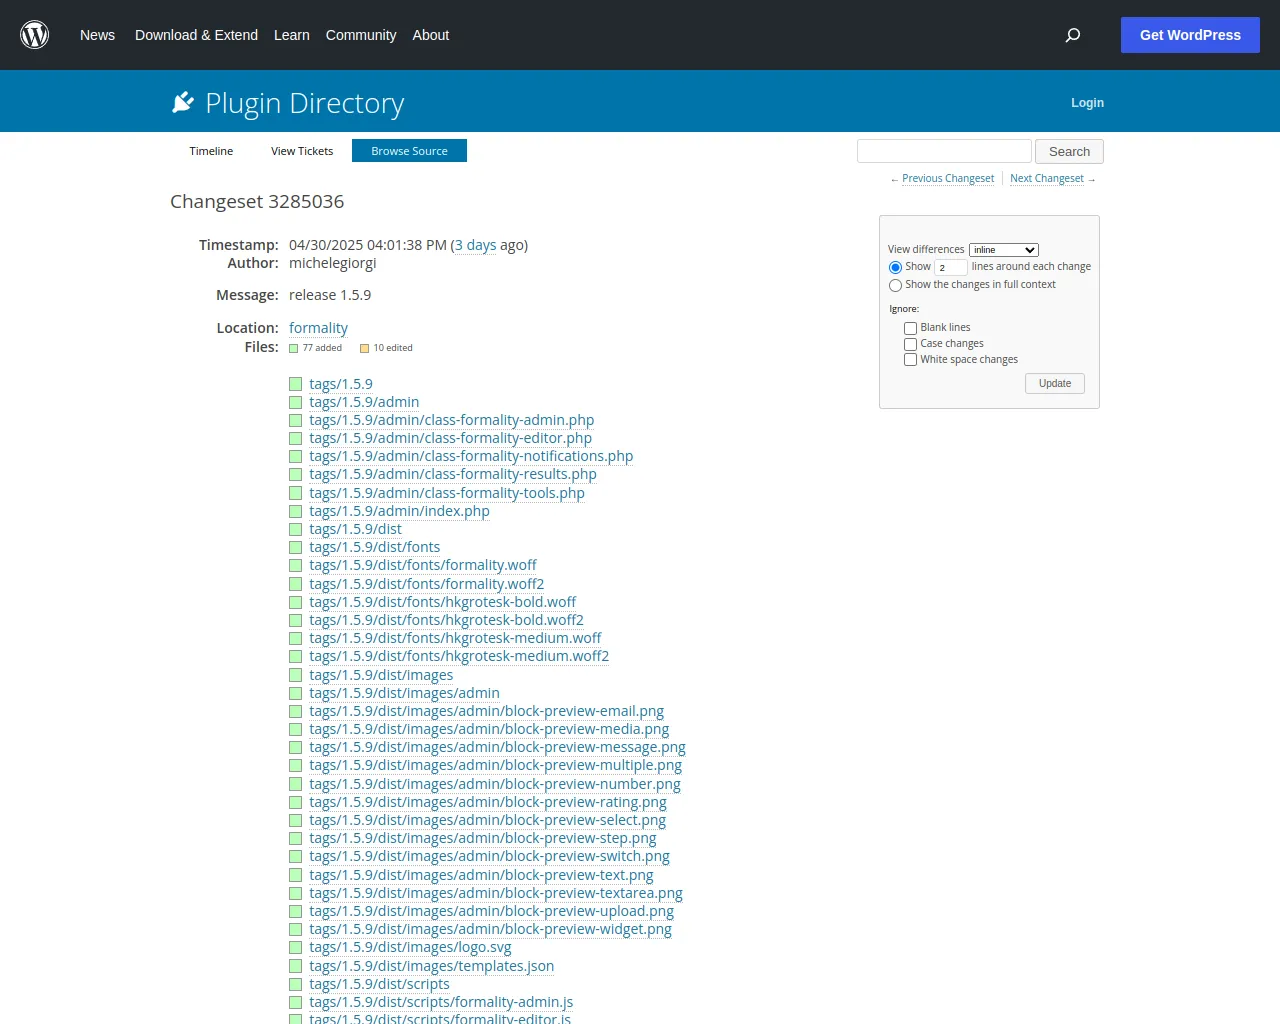Select 'Show the changes in full context' radio
The height and width of the screenshot is (1024, 1280).
(x=895, y=285)
